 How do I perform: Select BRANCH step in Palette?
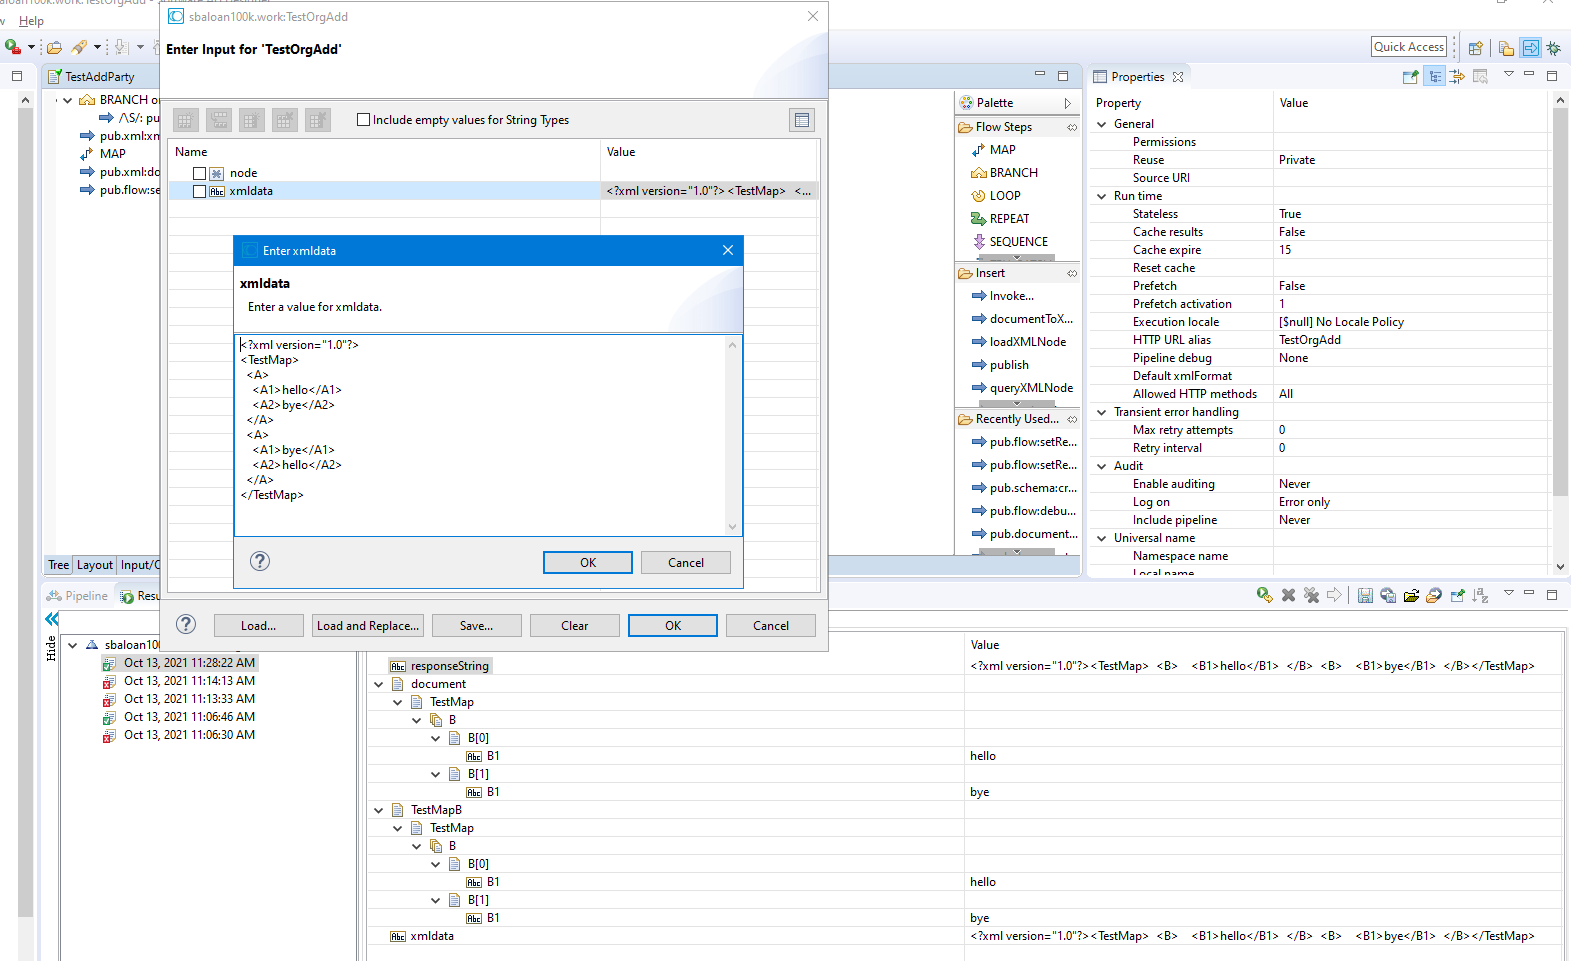pos(1013,172)
